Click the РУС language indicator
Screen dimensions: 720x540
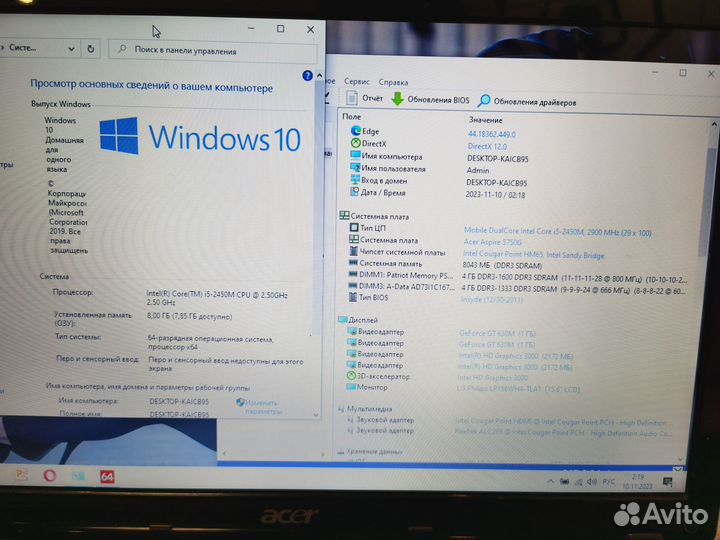click(608, 481)
